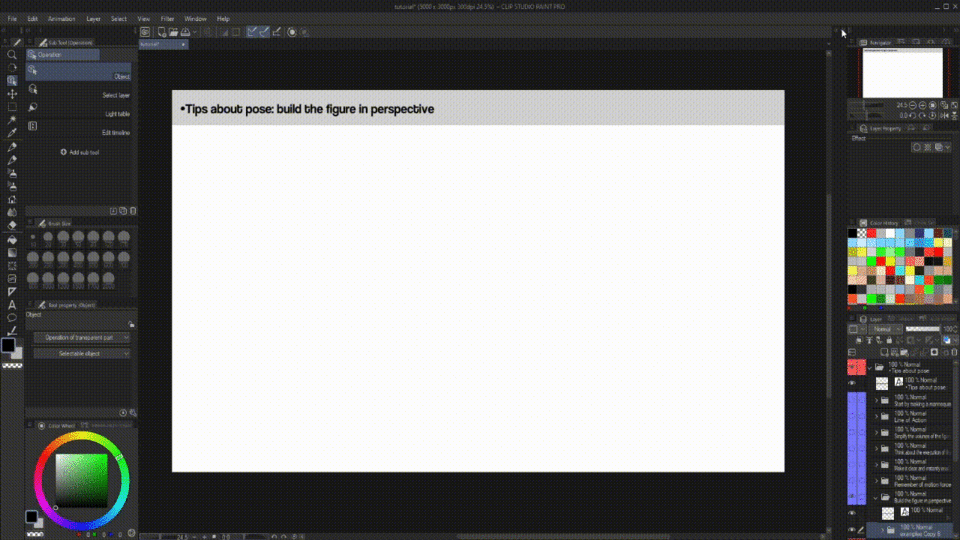The height and width of the screenshot is (540, 960).
Task: Select the Fill bucket tool
Action: [12, 239]
